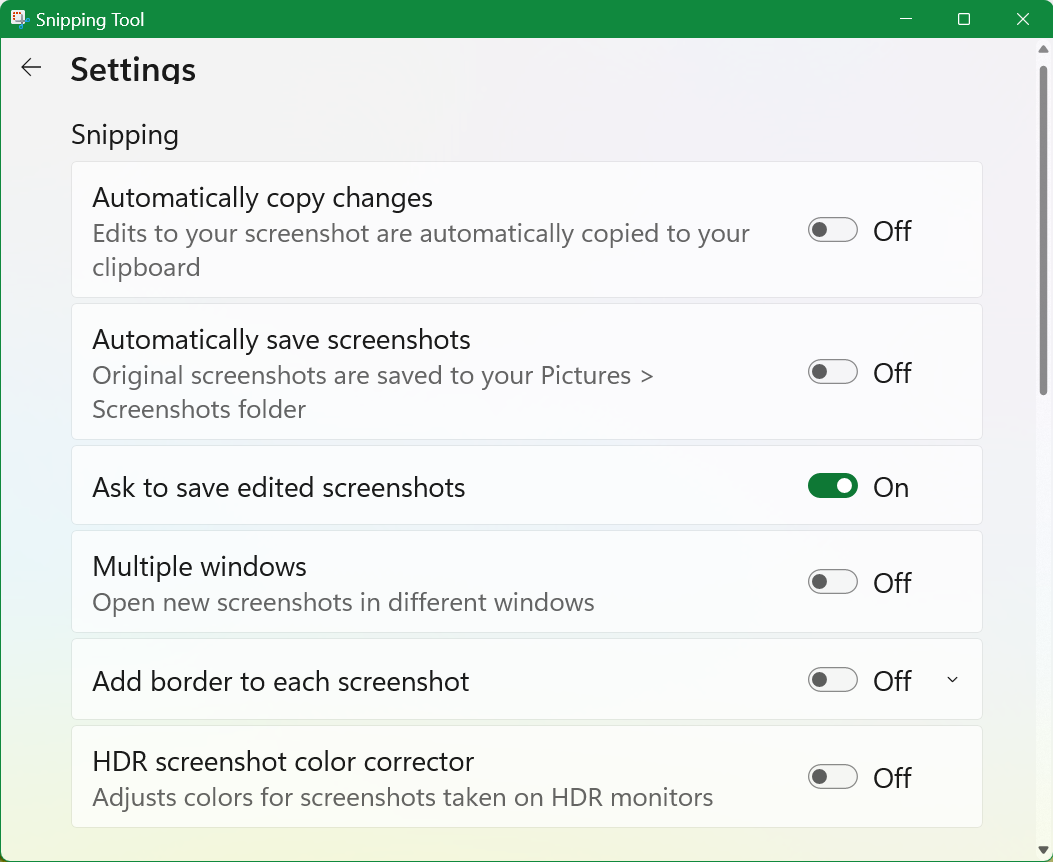The width and height of the screenshot is (1053, 862).
Task: Expand the border options chevron
Action: pos(952,680)
